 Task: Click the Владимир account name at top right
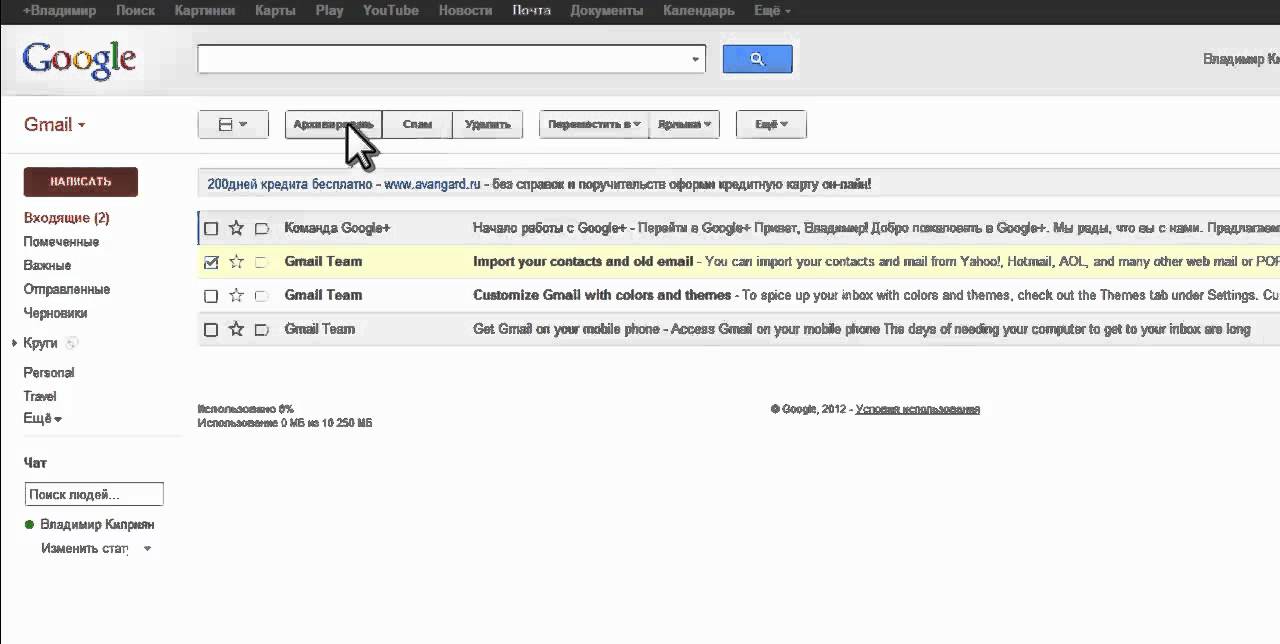[1240, 59]
